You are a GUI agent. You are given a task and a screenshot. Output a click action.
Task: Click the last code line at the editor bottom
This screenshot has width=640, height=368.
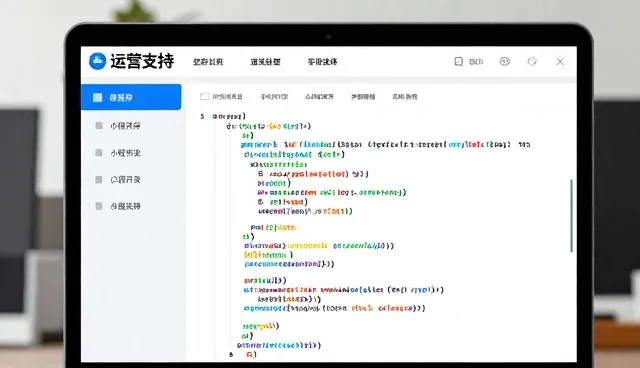point(251,355)
